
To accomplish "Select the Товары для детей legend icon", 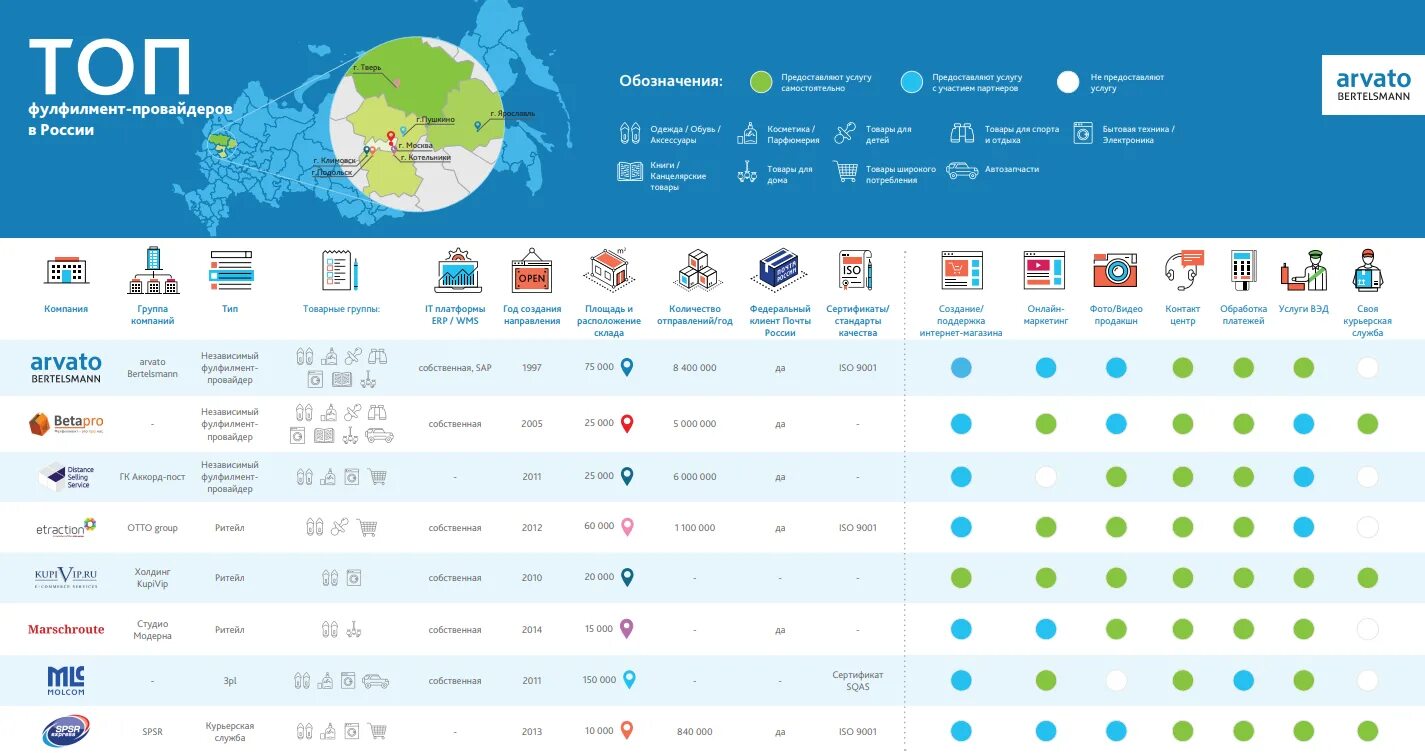I will coord(846,133).
